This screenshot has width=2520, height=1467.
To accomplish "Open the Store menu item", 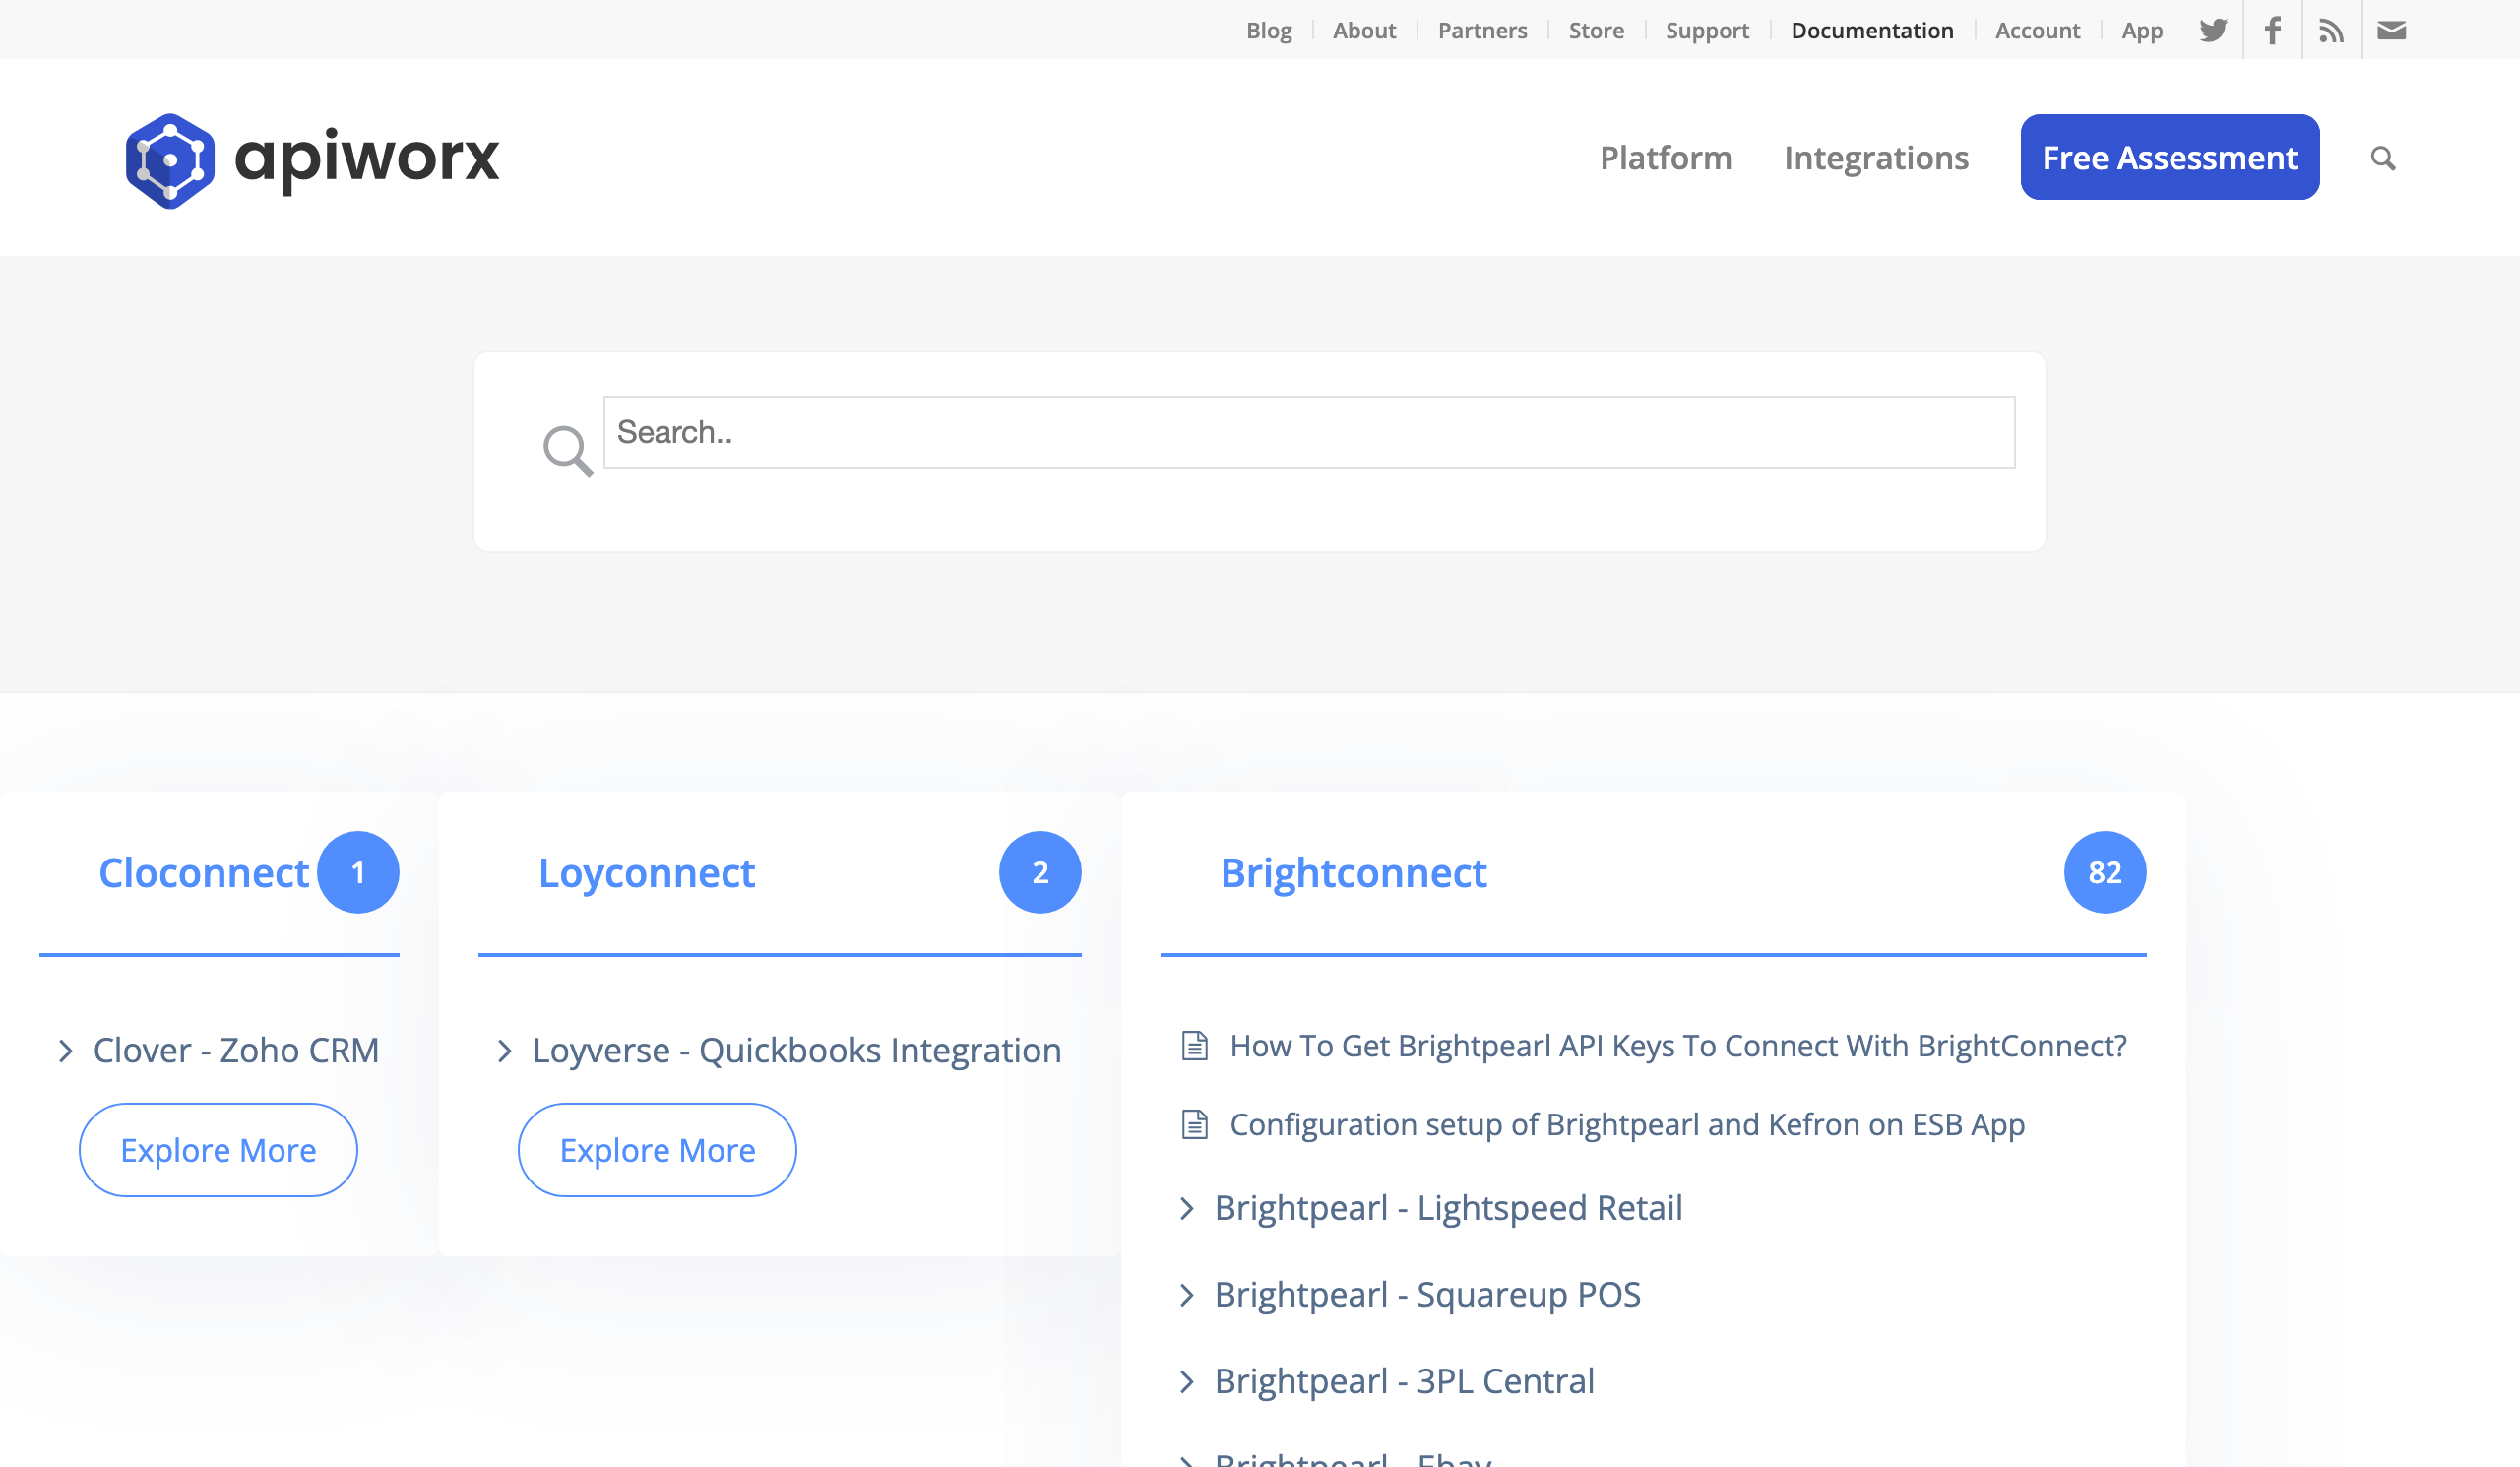I will click(x=1596, y=30).
